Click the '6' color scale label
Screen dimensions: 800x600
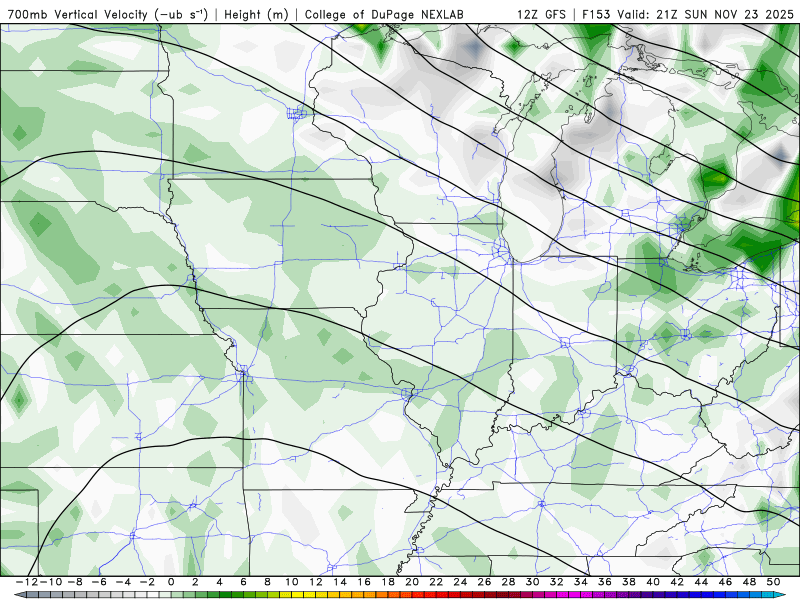pos(243,582)
